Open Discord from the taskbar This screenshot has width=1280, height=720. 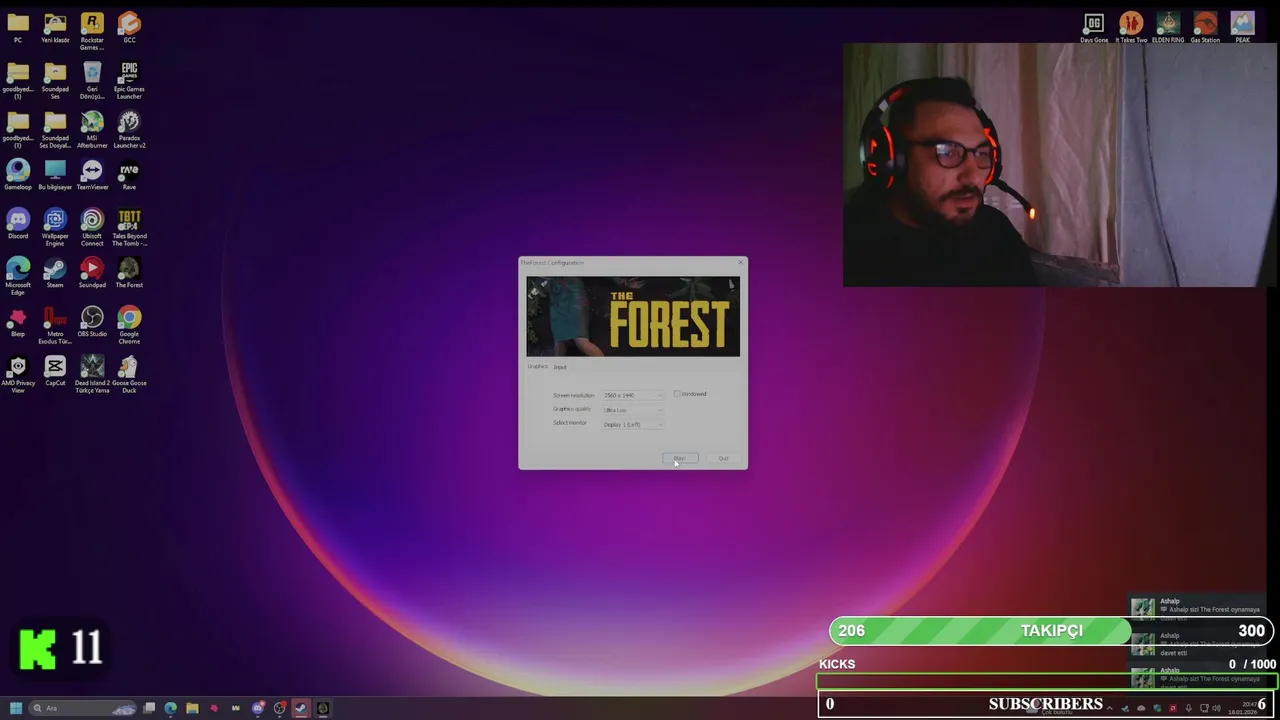point(257,708)
